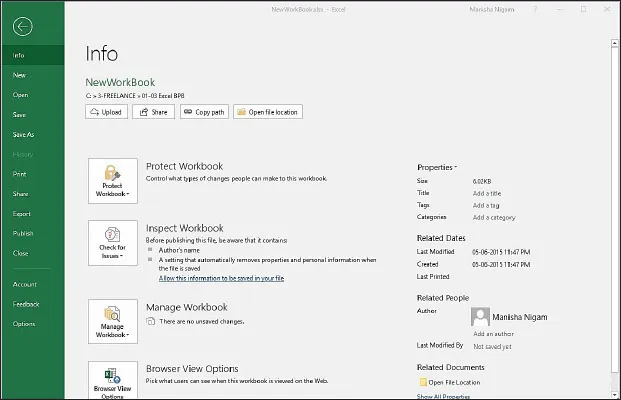Click the Upload button

click(x=106, y=112)
